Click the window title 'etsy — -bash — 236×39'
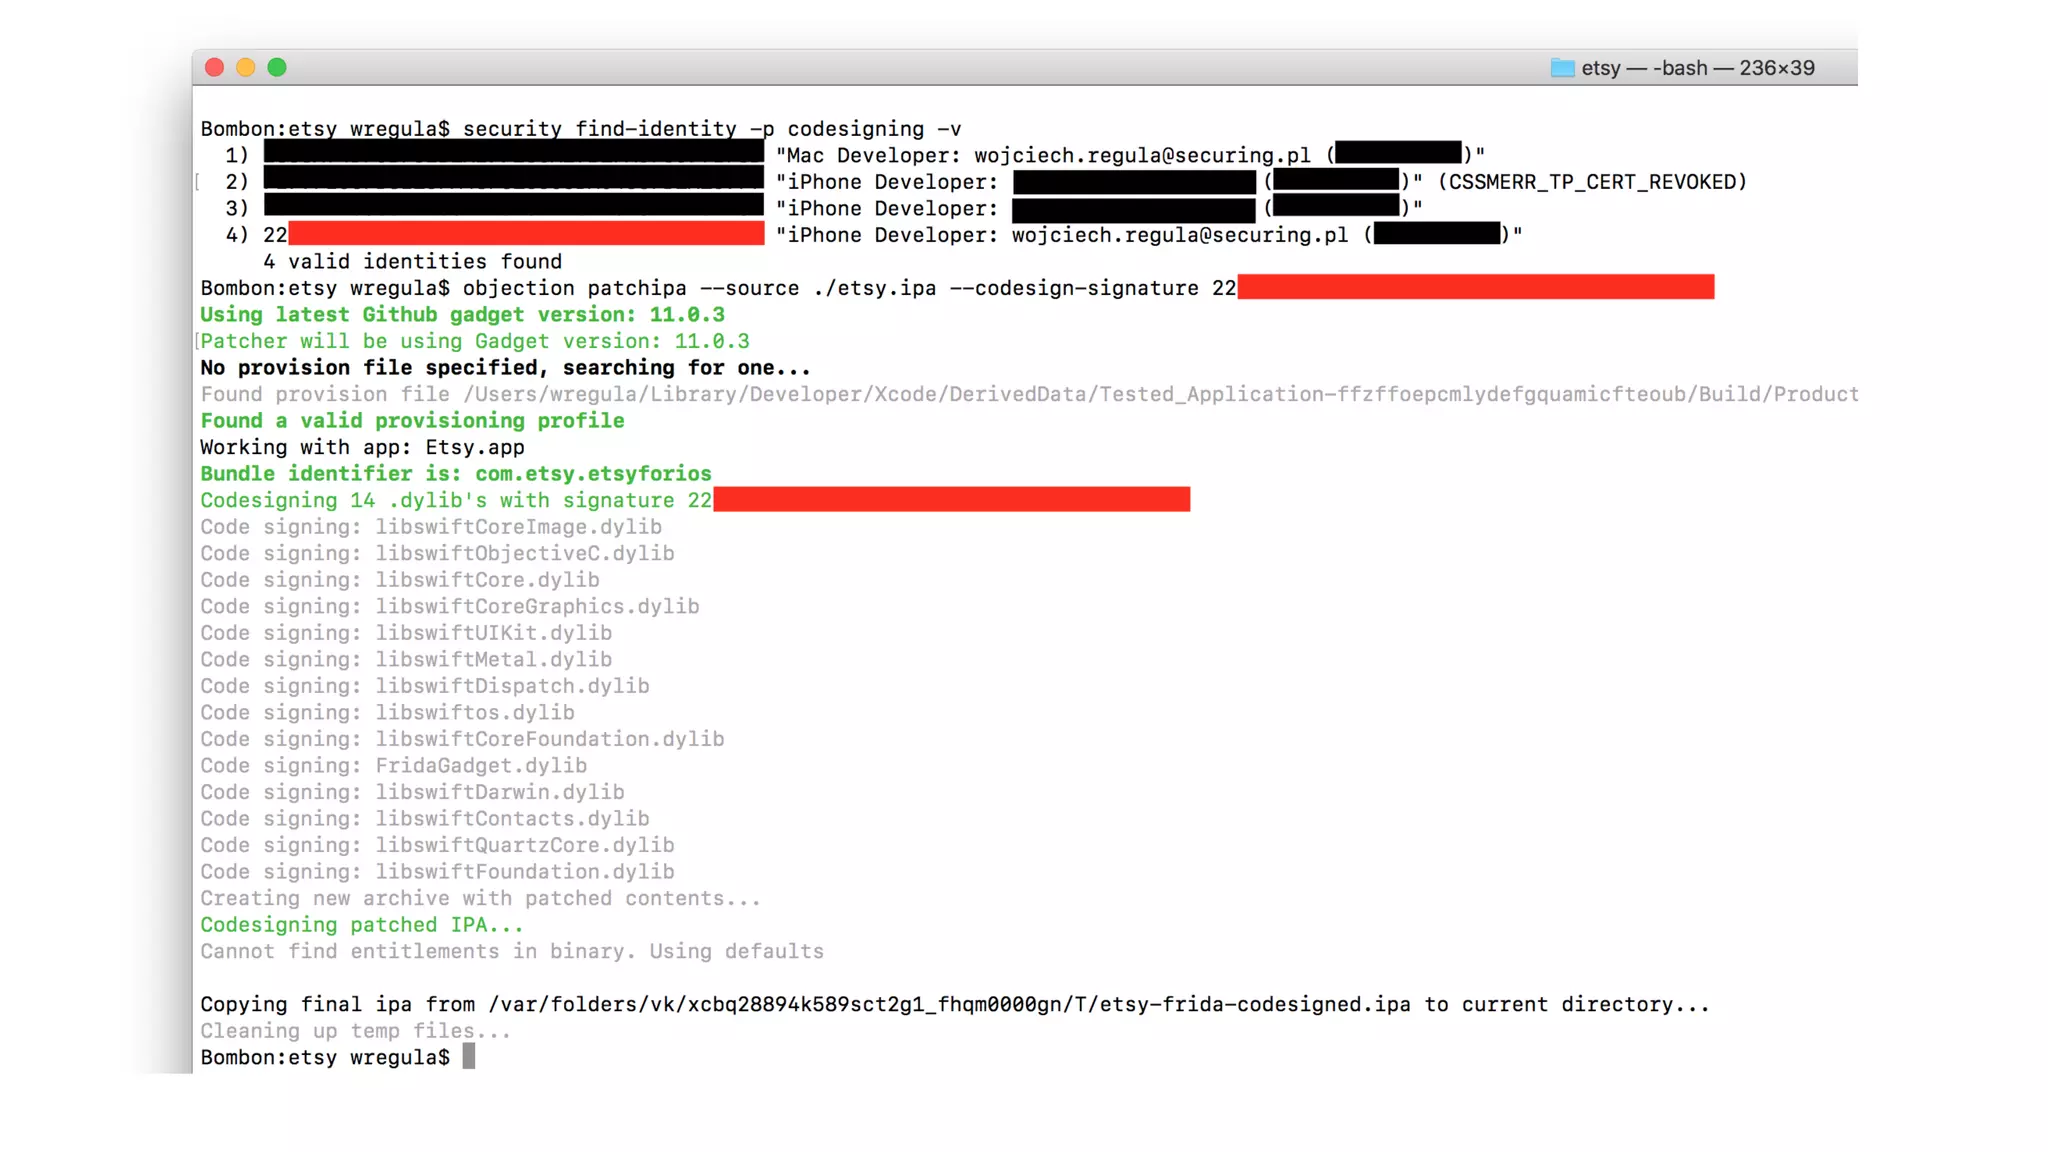The image size is (2048, 1152). tap(1697, 68)
